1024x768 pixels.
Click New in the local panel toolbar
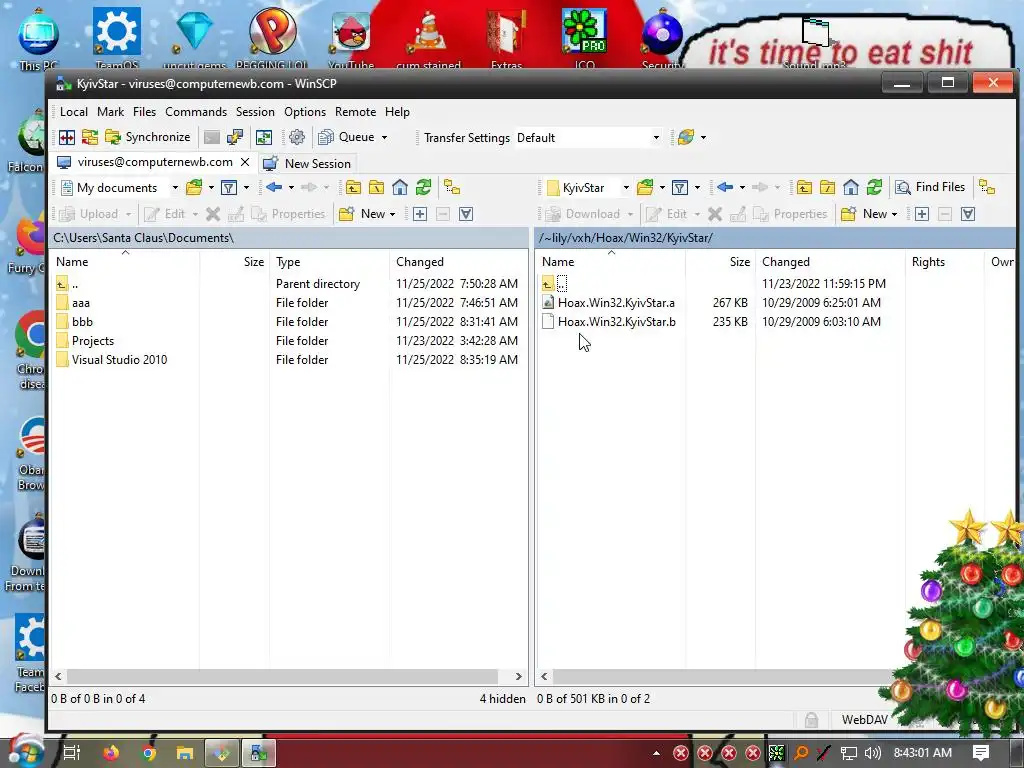coord(363,214)
